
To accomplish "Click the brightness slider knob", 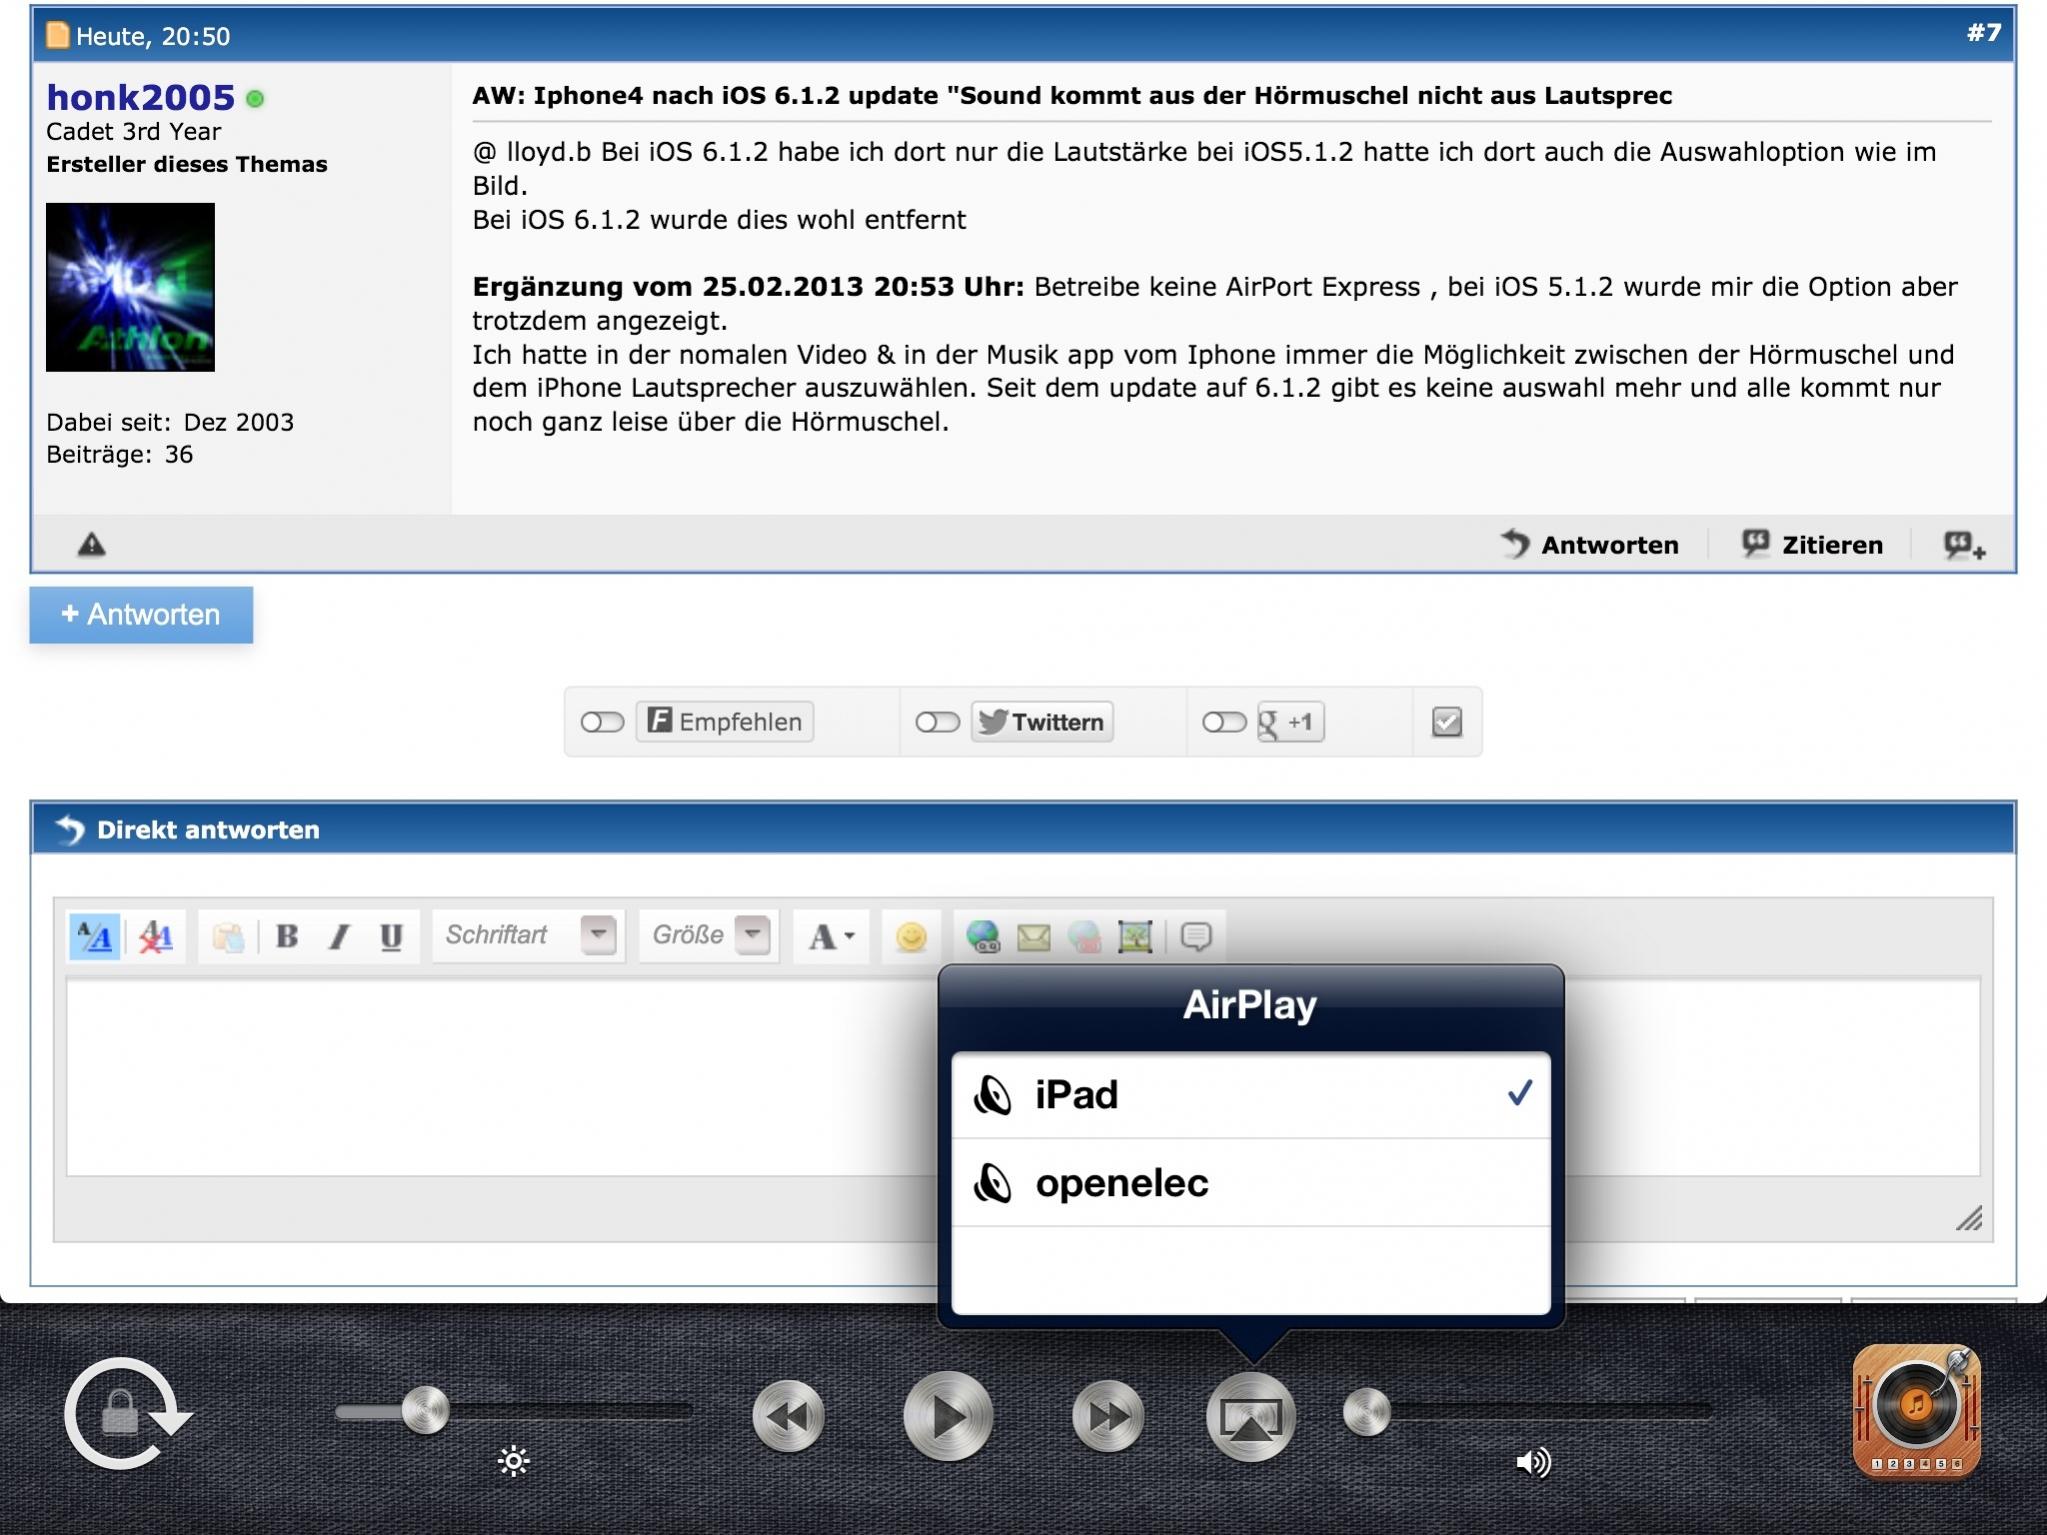I will [x=425, y=1411].
